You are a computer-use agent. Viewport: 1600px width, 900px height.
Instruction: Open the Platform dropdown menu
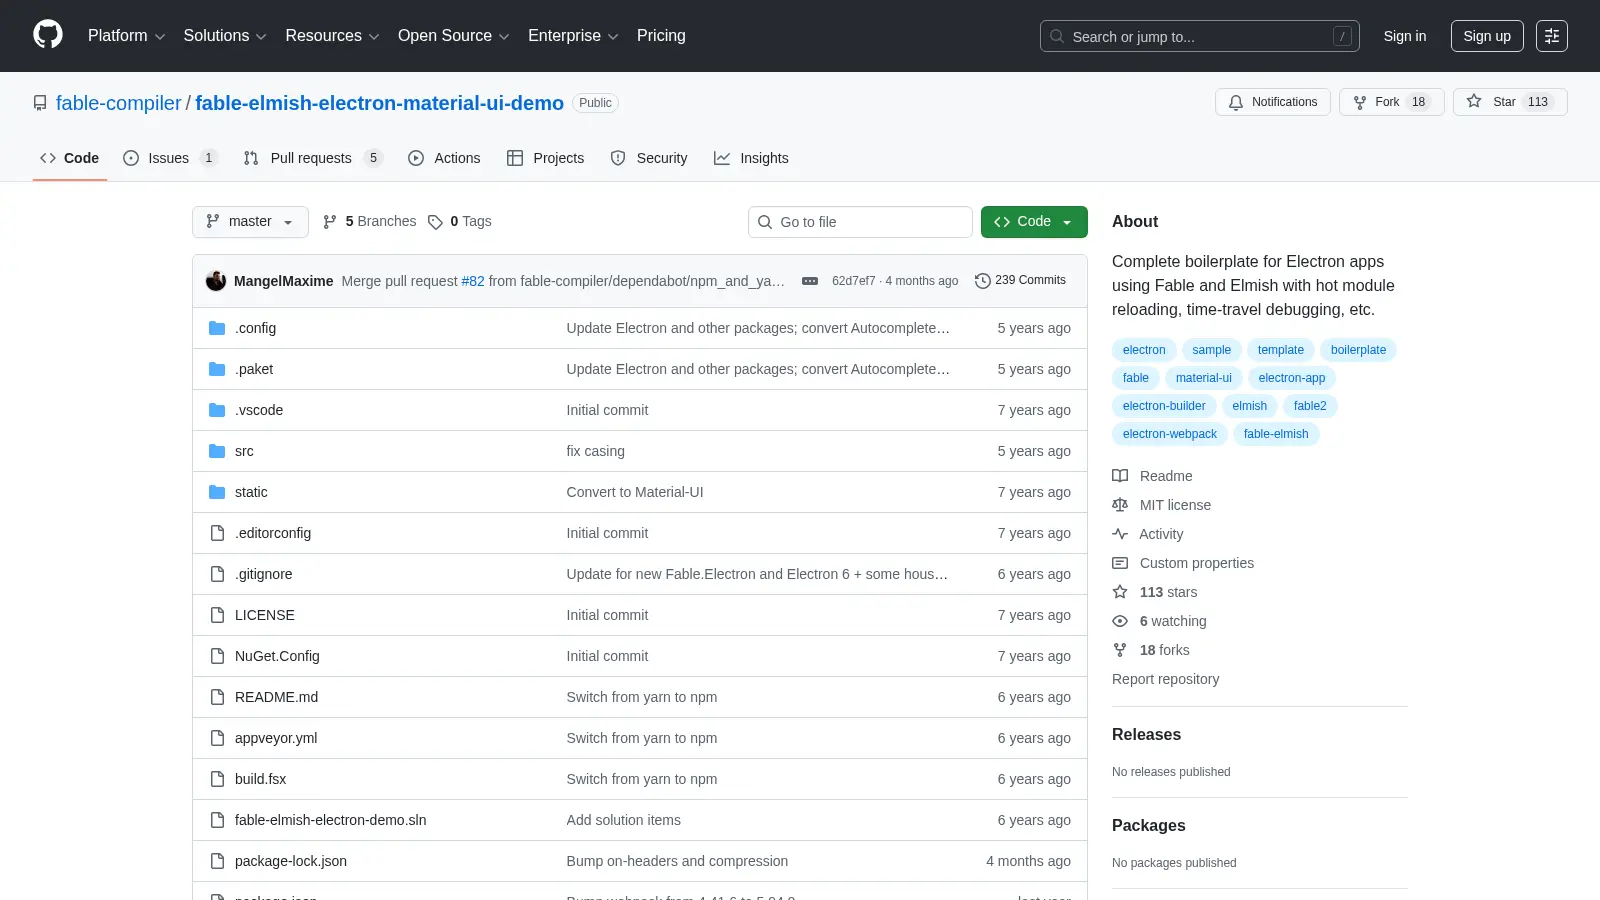click(x=126, y=36)
